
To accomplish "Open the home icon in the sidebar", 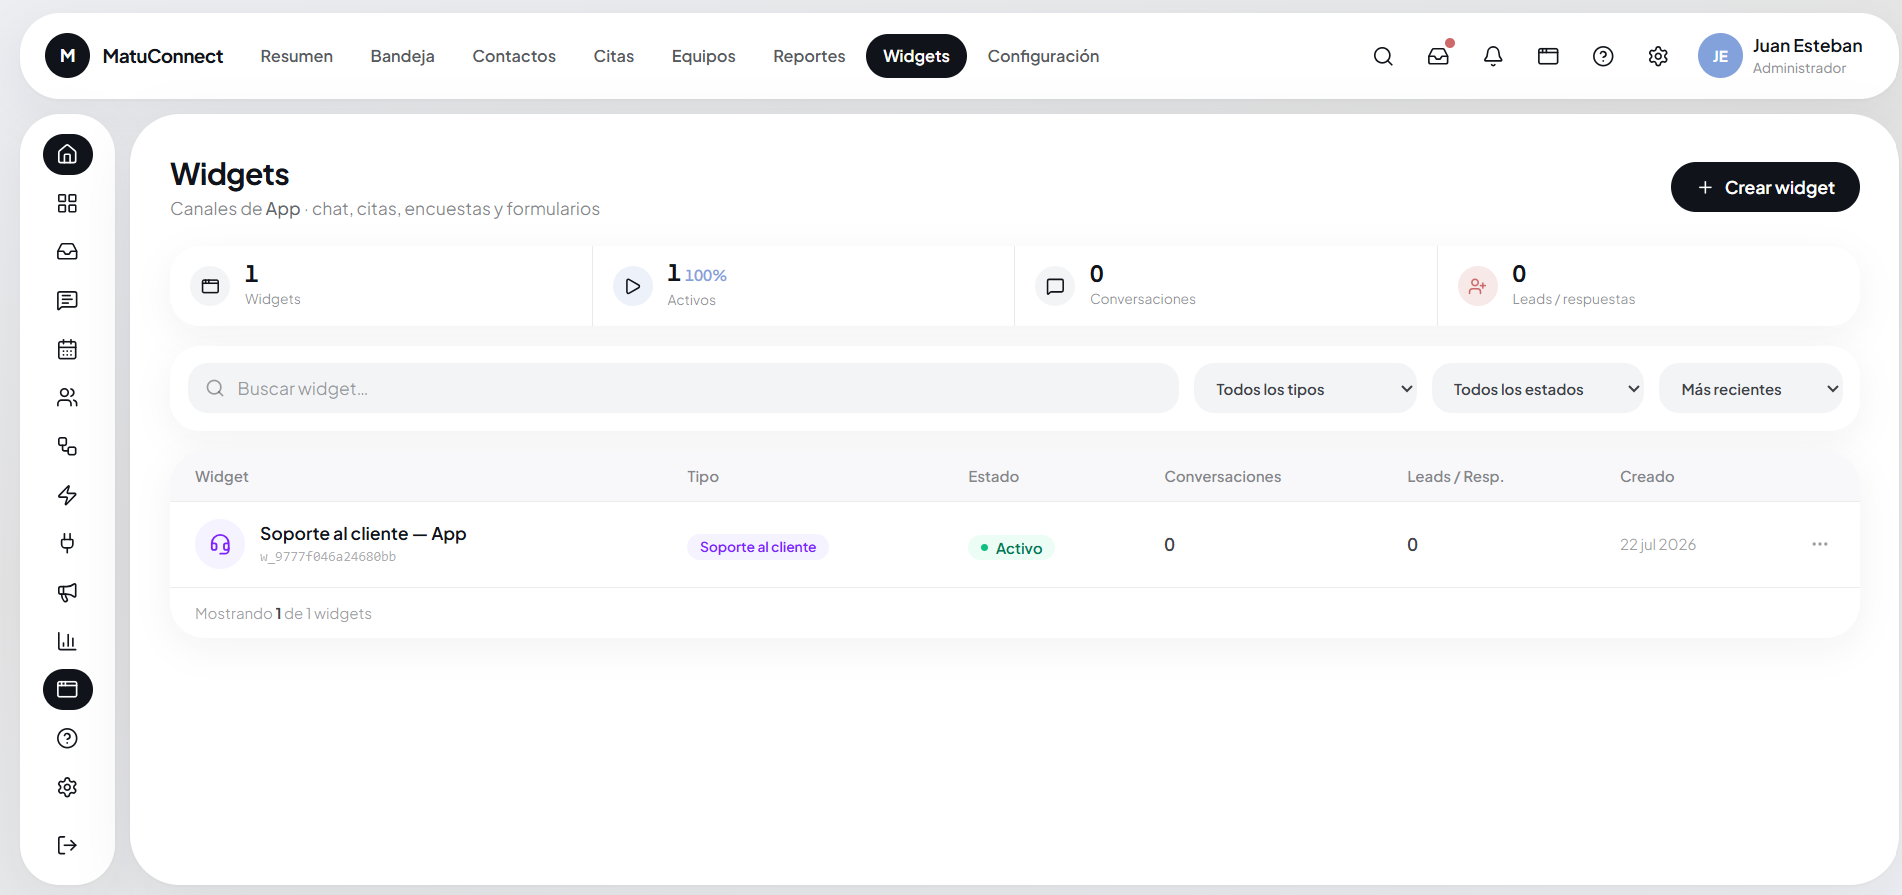I will (x=67, y=154).
